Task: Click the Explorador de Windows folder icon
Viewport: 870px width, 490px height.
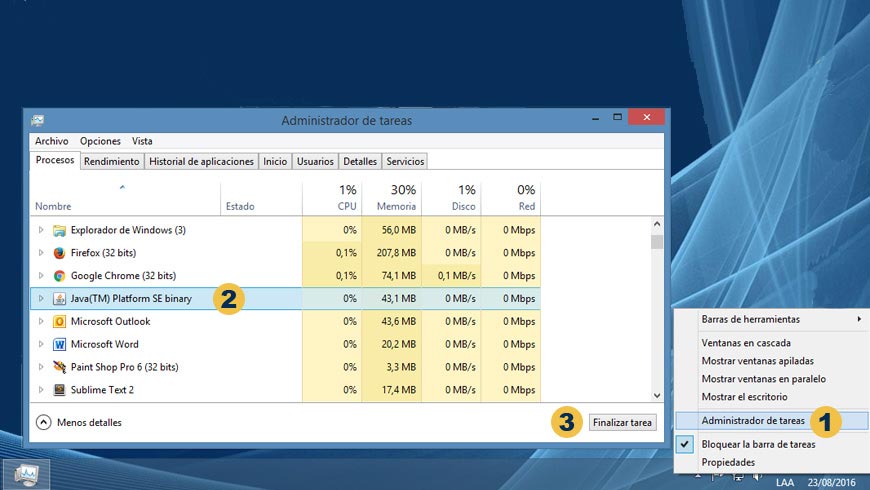Action: point(59,230)
